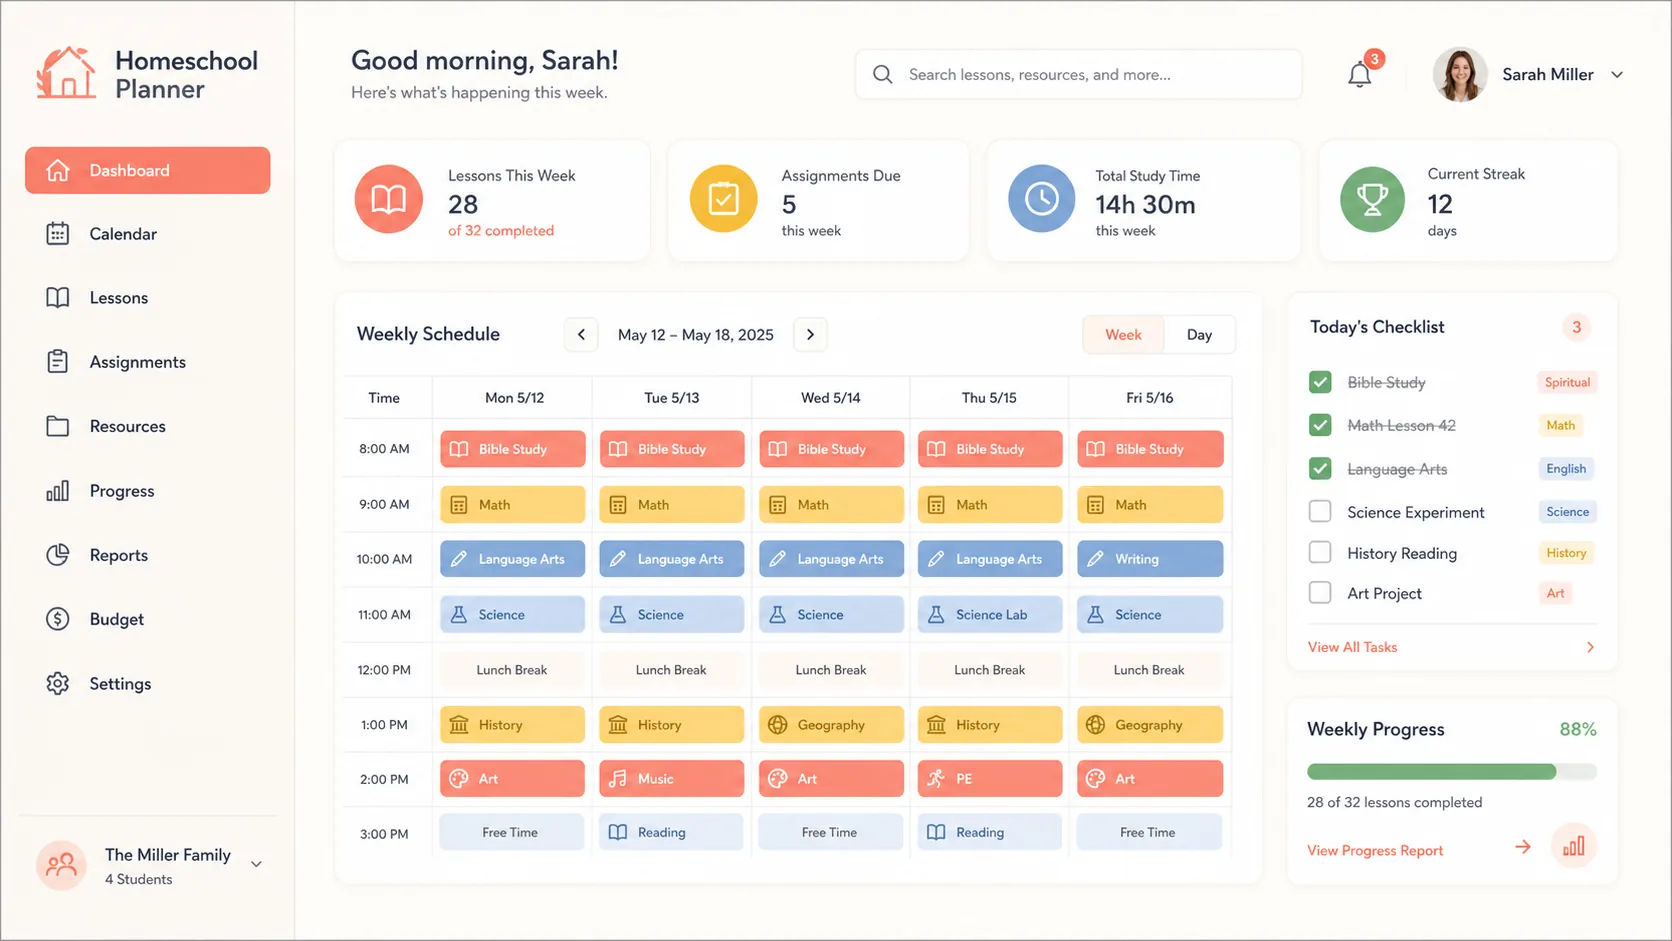This screenshot has width=1672, height=941.
Task: Click the Weekly Progress green bar
Action: tap(1431, 772)
